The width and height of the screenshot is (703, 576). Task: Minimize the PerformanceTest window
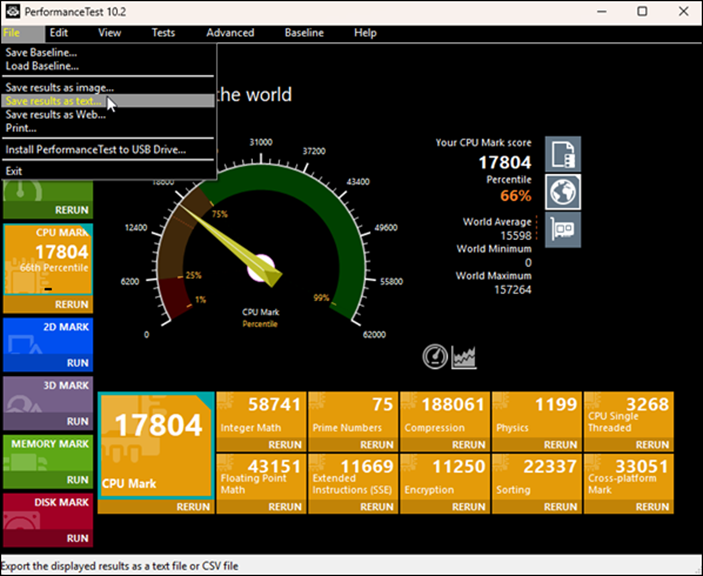(602, 11)
